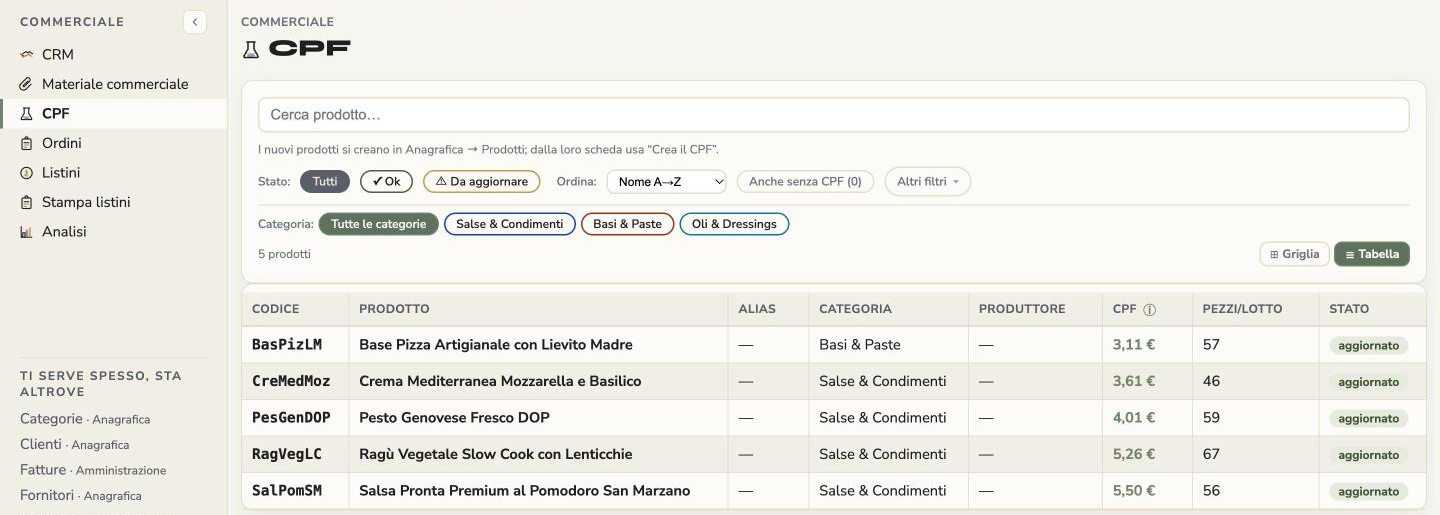
Task: Click the bar chart icon beside Analisi
Action: [27, 232]
